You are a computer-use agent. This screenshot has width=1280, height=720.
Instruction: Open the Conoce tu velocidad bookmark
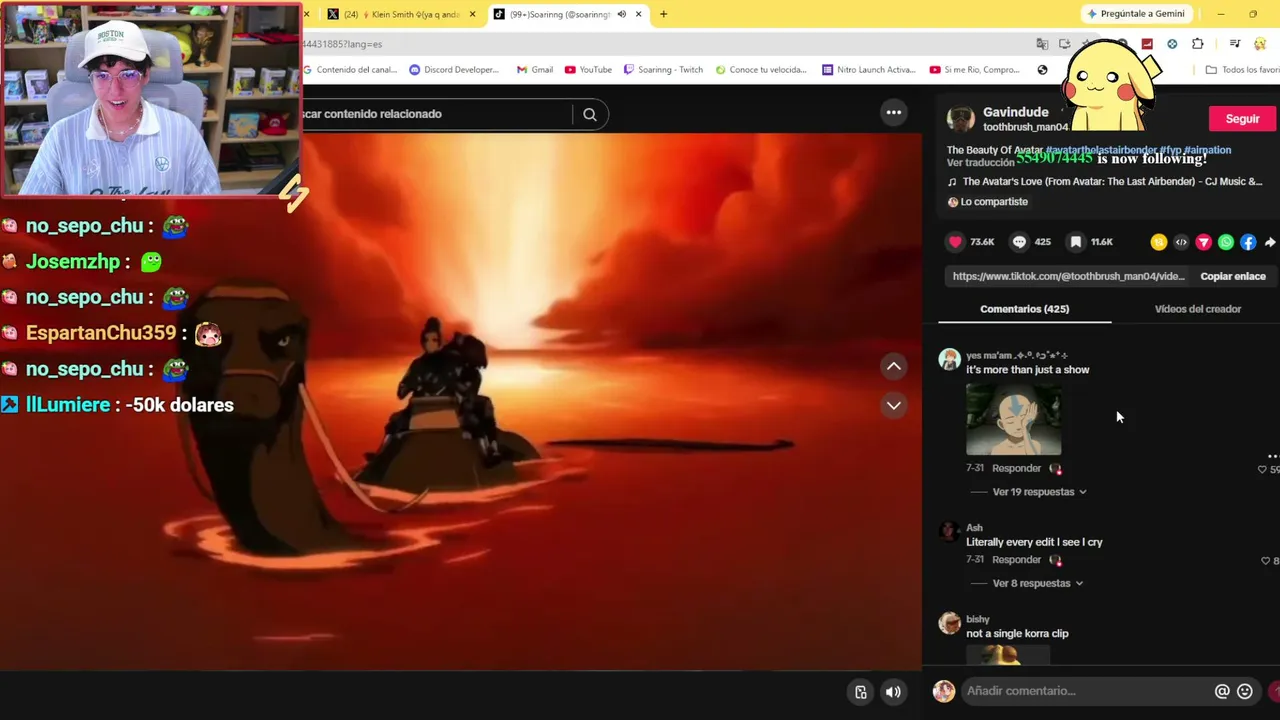click(761, 70)
